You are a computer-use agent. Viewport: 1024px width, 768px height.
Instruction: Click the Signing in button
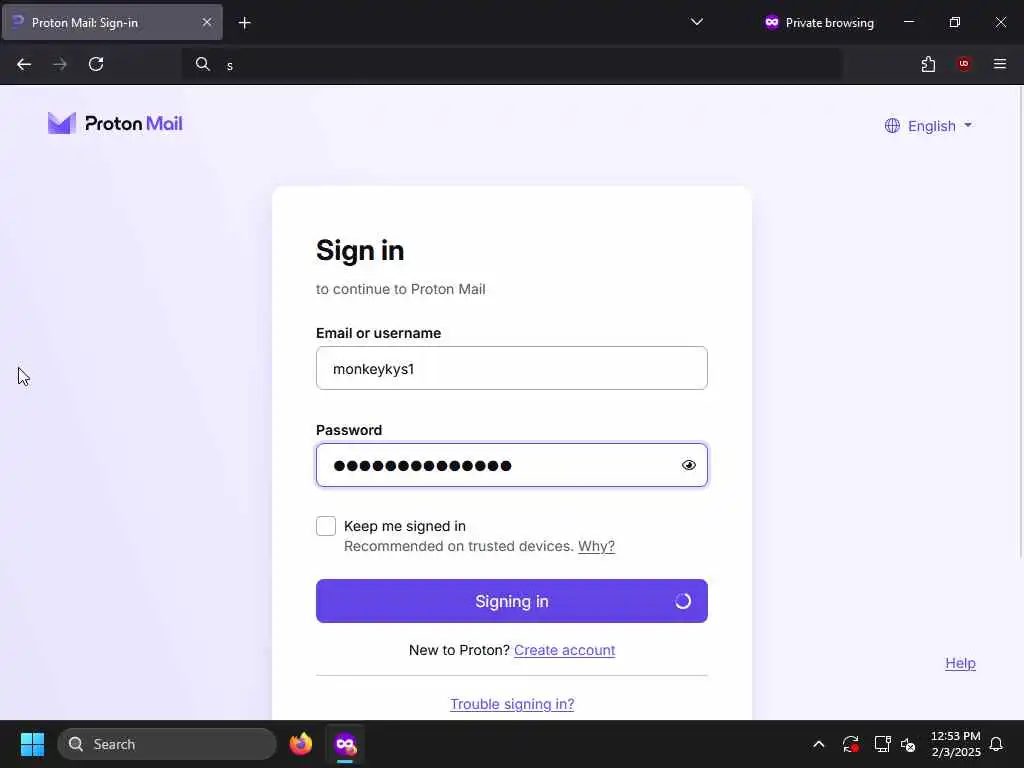pos(511,601)
